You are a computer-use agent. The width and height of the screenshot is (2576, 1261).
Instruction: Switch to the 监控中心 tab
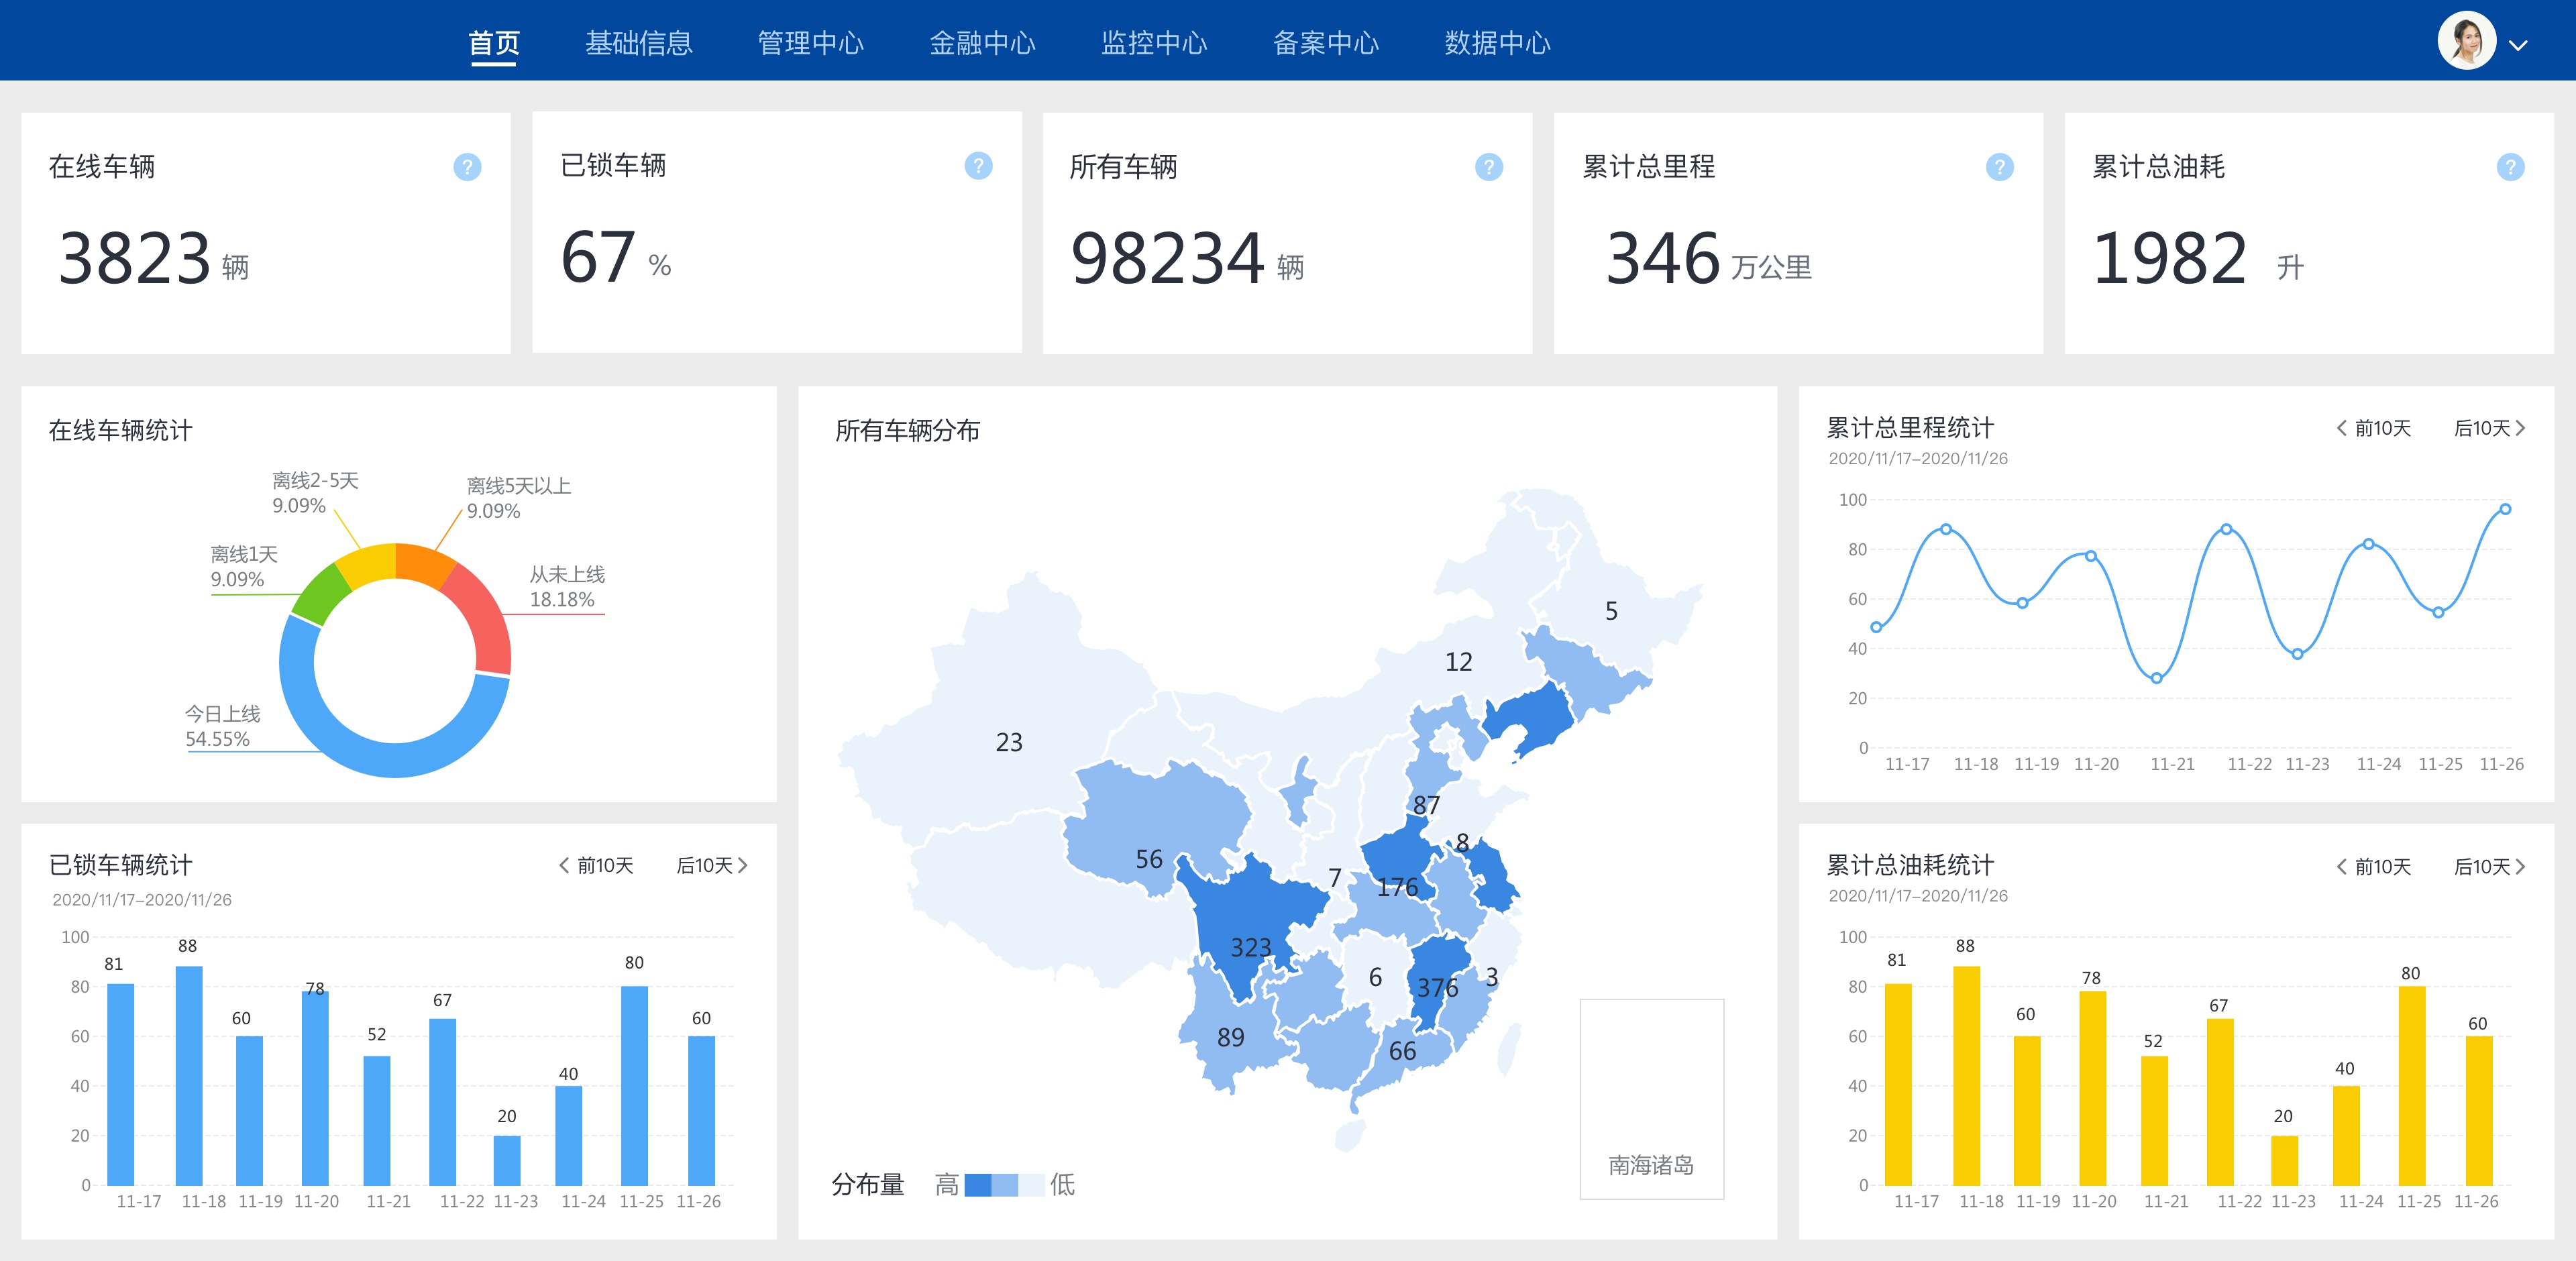(x=1154, y=43)
